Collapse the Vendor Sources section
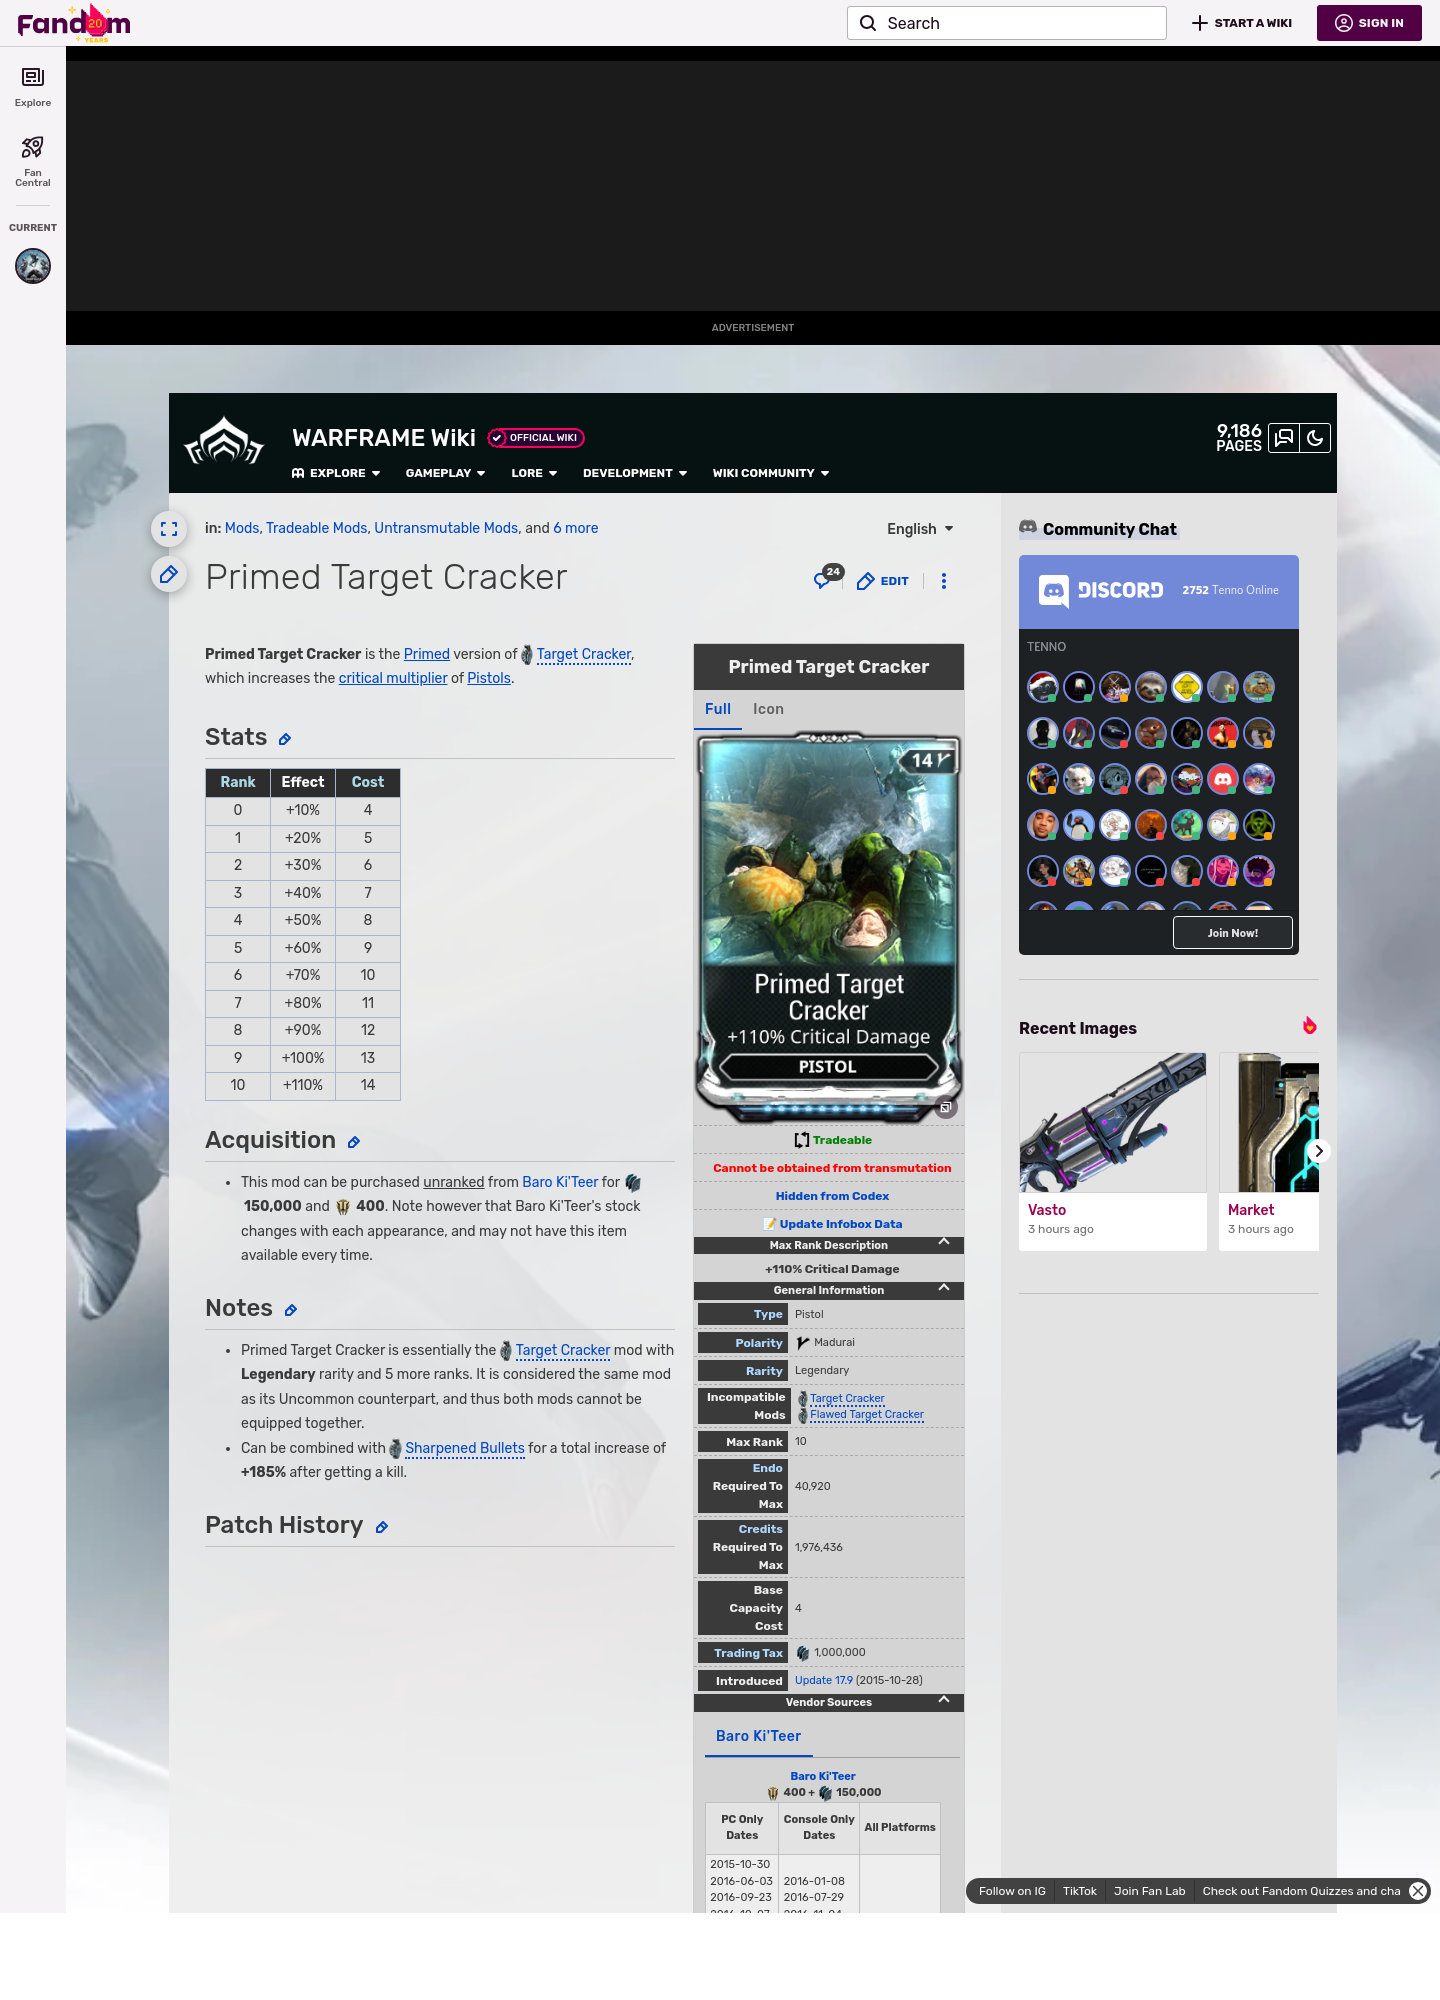 tap(943, 1700)
